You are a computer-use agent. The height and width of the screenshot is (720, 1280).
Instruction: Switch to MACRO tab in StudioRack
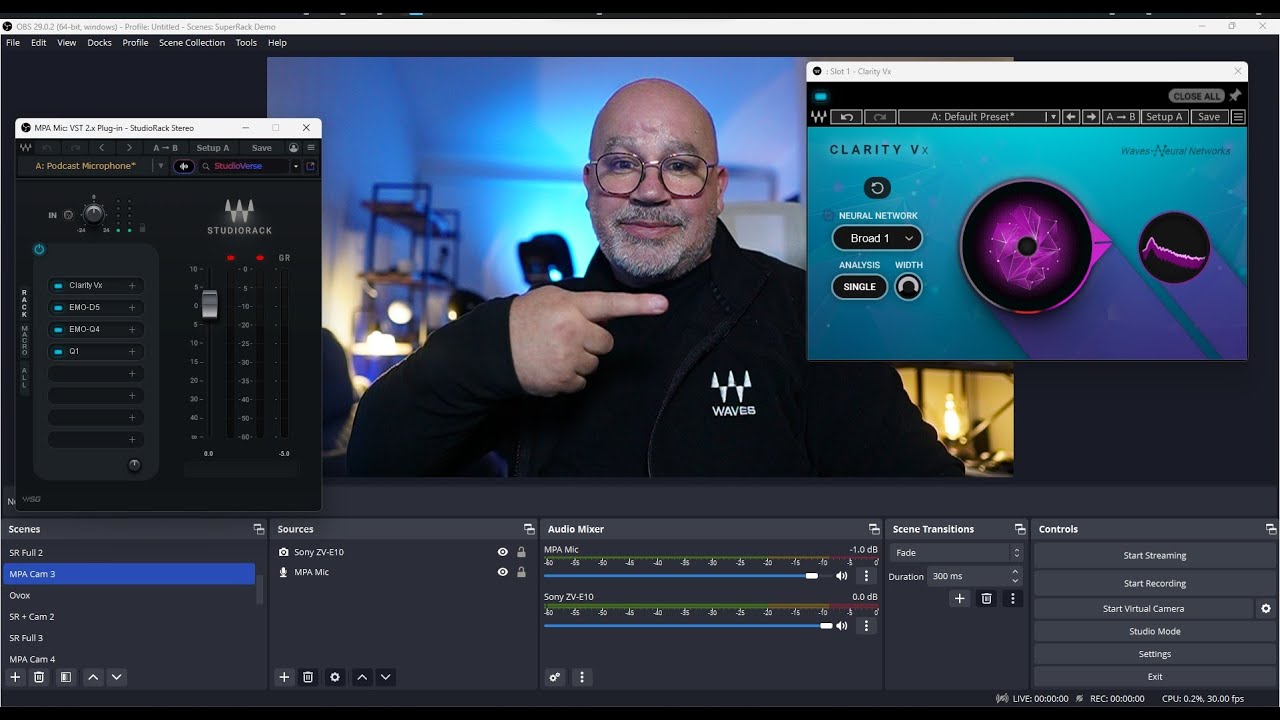click(25, 342)
